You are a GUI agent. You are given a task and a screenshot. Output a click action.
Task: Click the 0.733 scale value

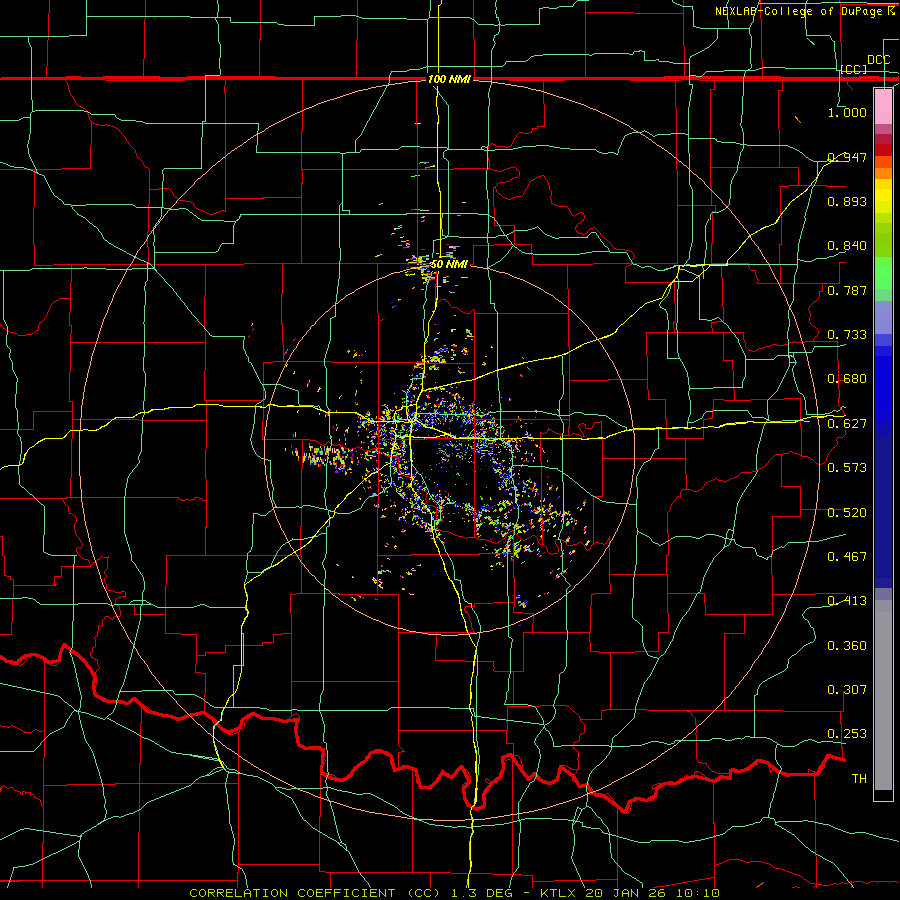coord(847,335)
